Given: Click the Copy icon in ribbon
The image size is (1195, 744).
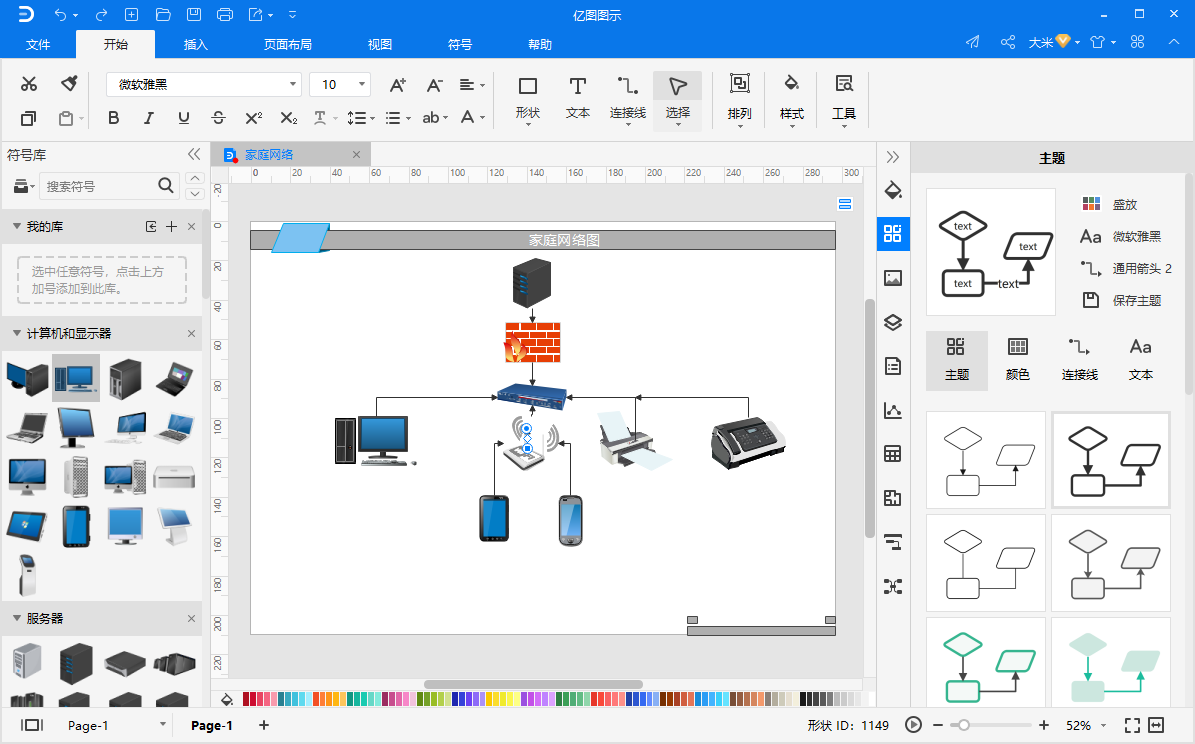Looking at the screenshot, I should (28, 118).
